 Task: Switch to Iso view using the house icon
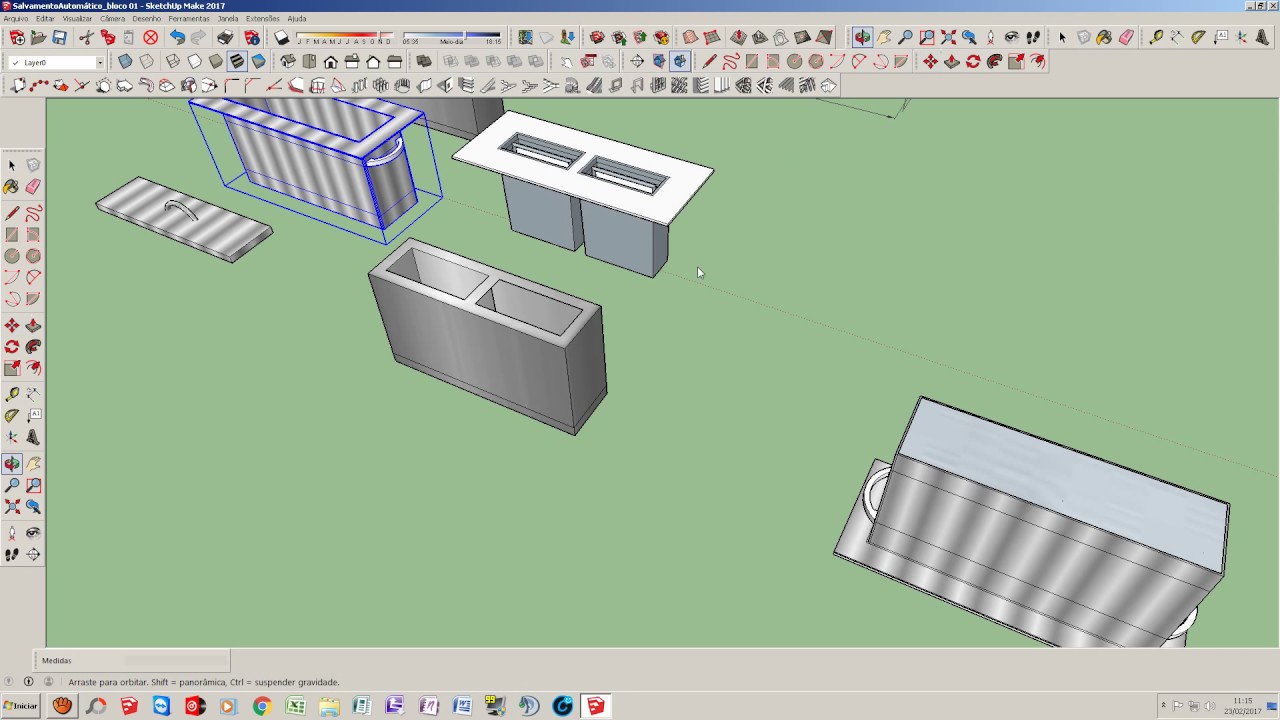pyautogui.click(x=288, y=62)
